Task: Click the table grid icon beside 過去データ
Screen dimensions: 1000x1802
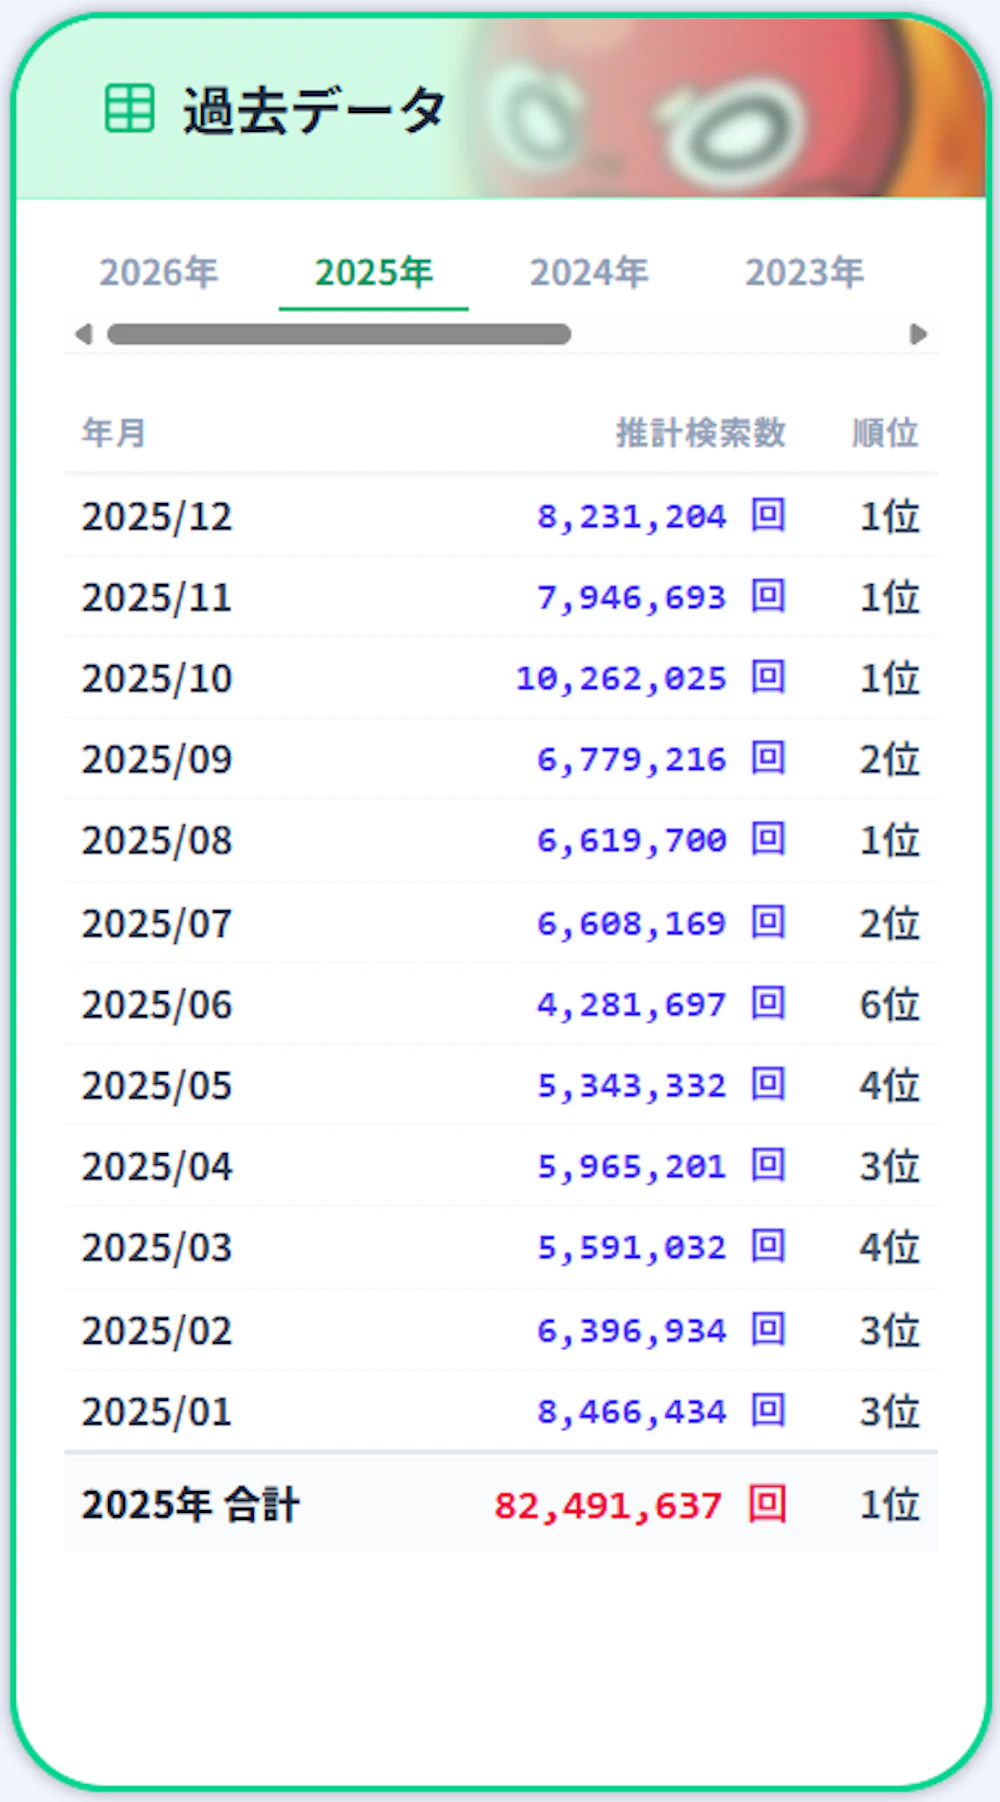Action: (x=130, y=108)
